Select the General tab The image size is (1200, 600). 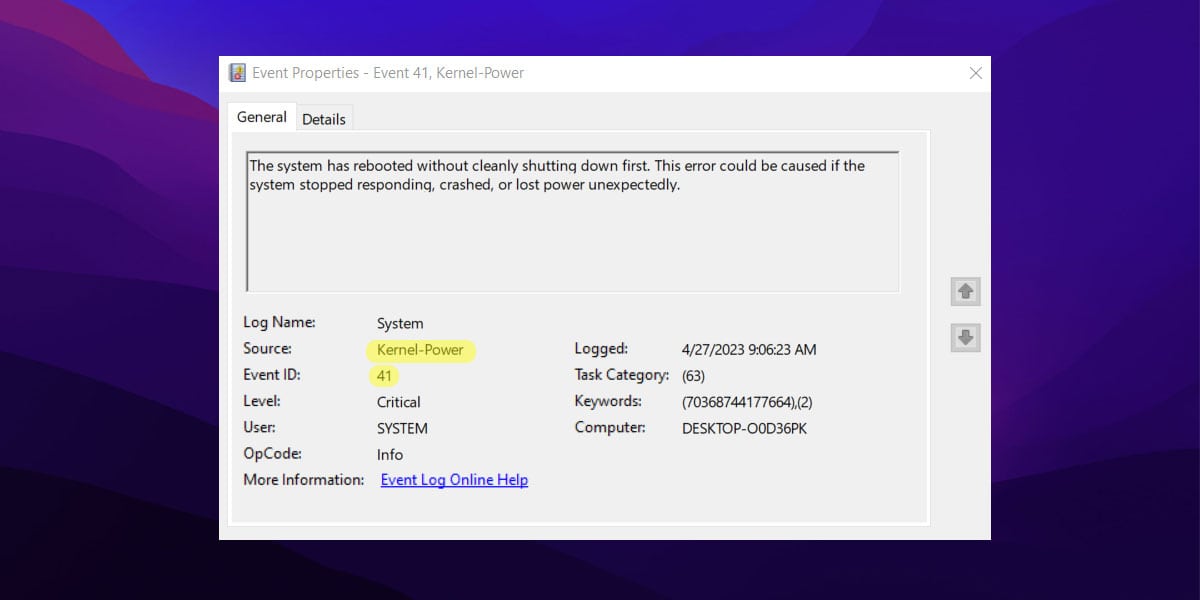[261, 117]
